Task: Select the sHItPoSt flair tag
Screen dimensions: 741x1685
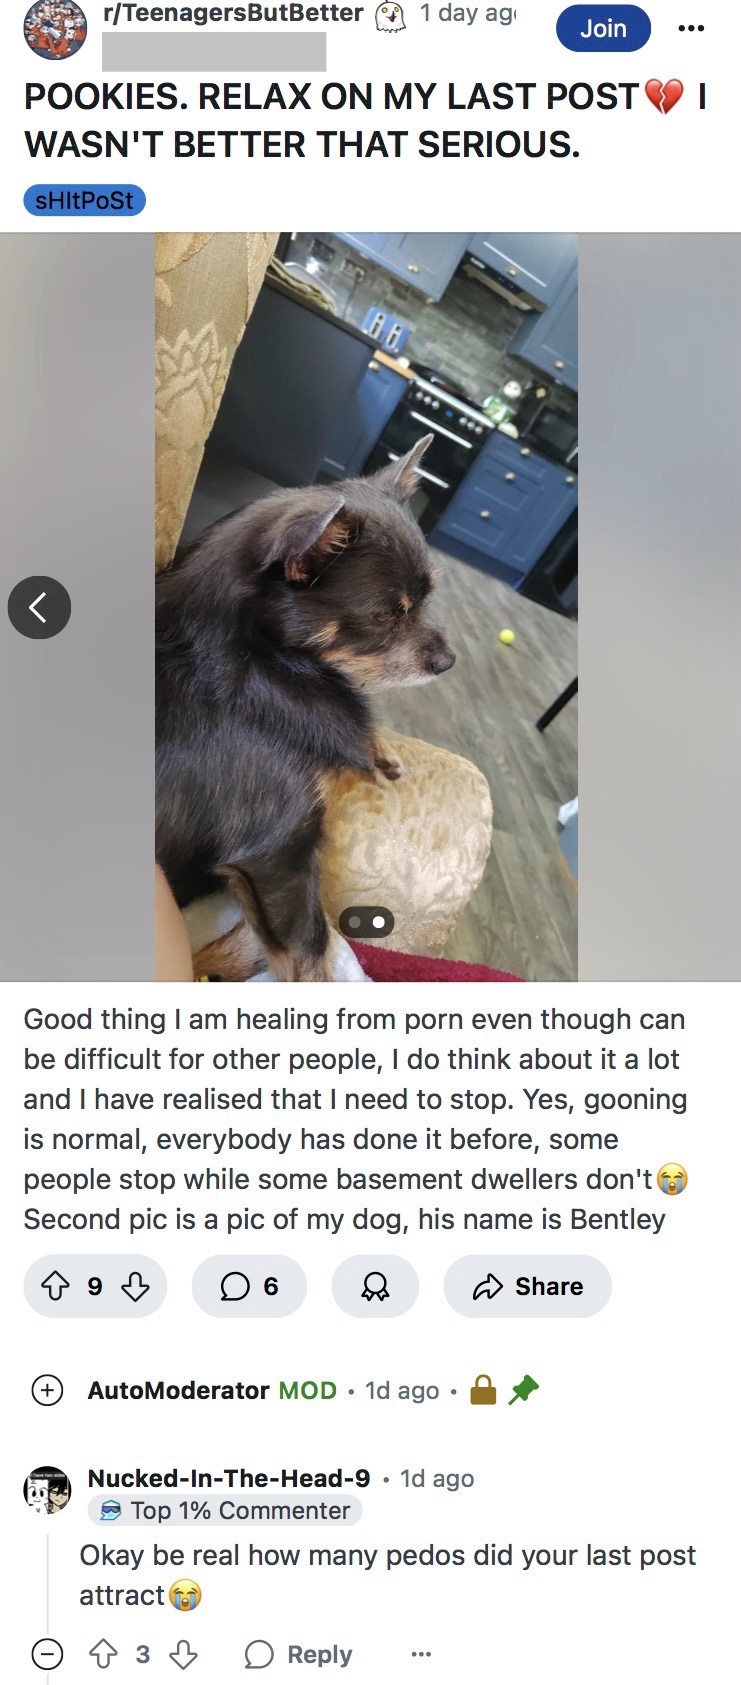Action: (x=85, y=200)
